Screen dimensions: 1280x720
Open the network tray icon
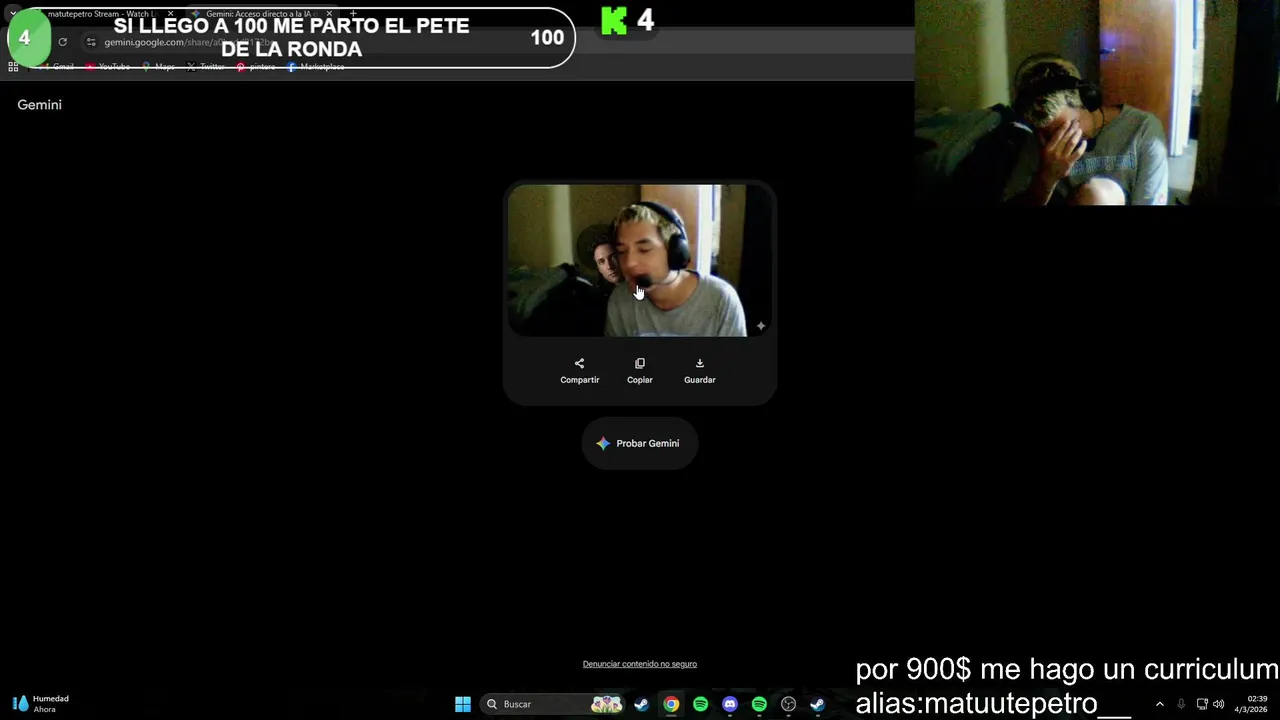(x=1202, y=704)
